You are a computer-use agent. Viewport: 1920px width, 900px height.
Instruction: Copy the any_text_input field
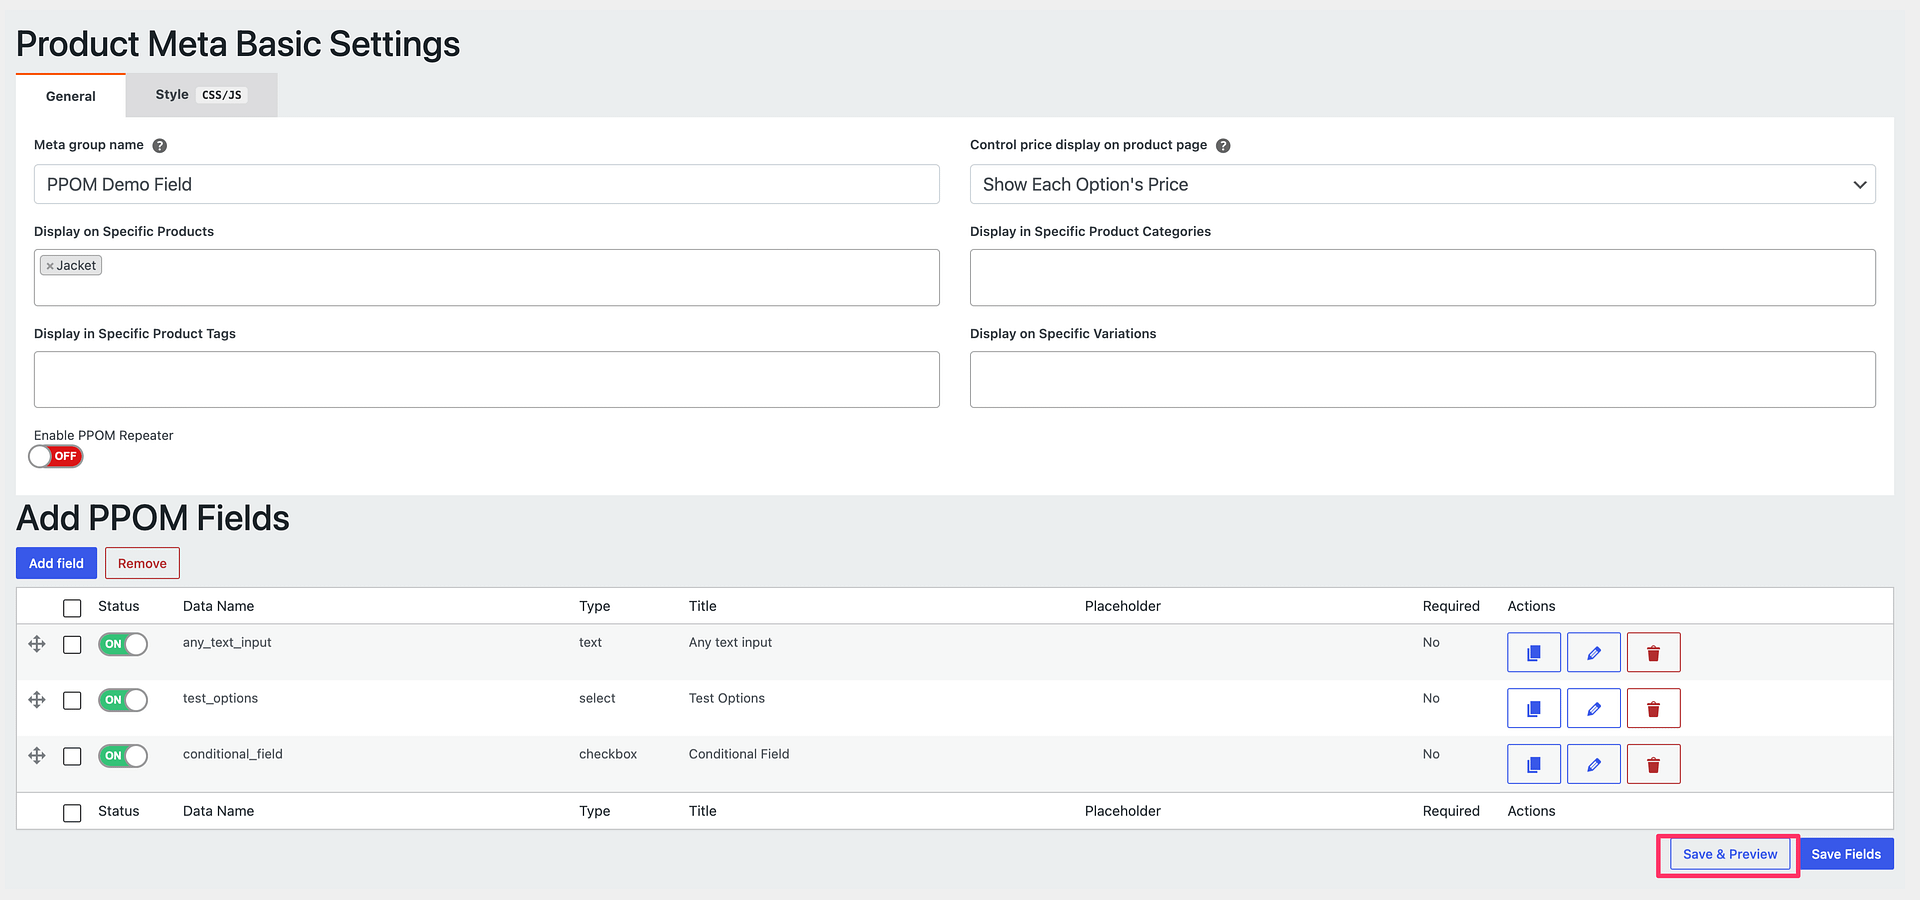coord(1533,652)
